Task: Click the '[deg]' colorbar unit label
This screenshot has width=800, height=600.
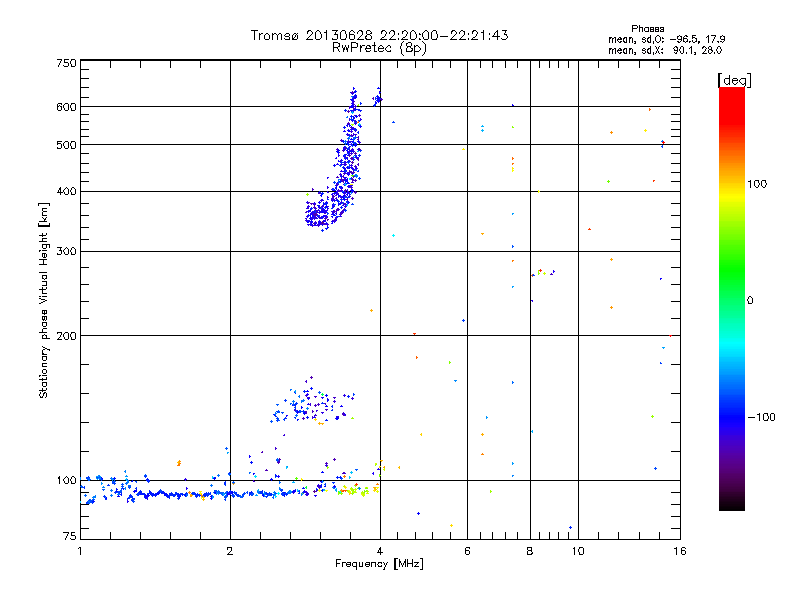Action: tap(734, 81)
